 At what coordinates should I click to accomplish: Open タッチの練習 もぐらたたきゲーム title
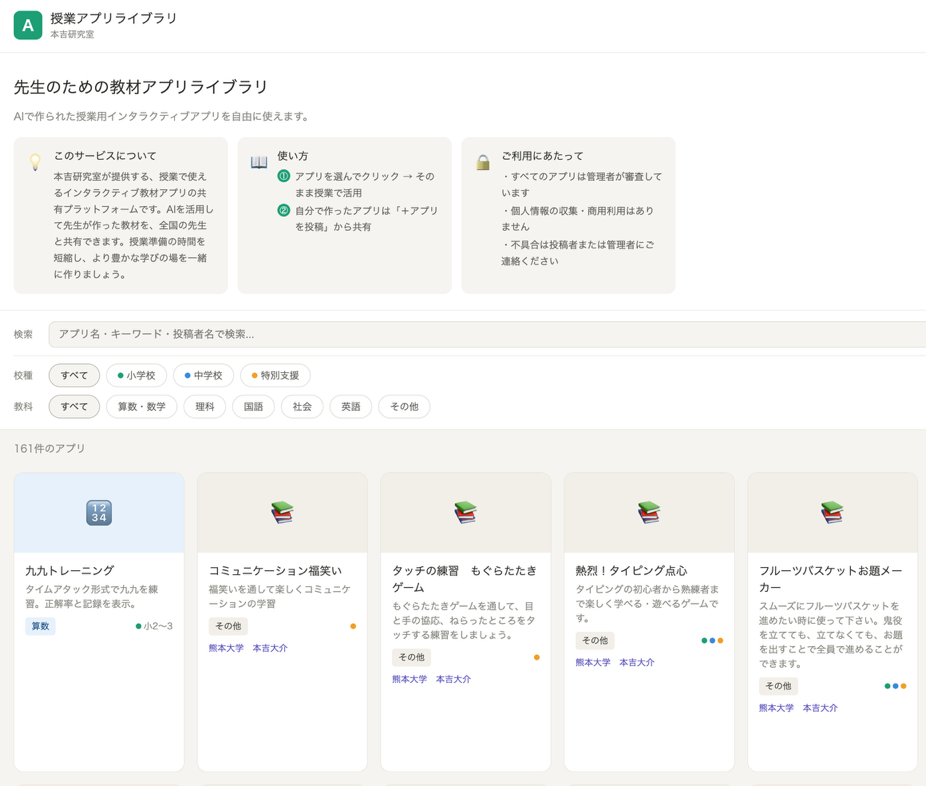(x=465, y=579)
